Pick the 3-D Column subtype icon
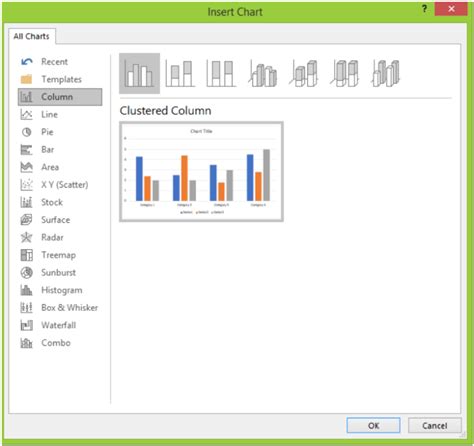The image size is (474, 446). coord(386,73)
